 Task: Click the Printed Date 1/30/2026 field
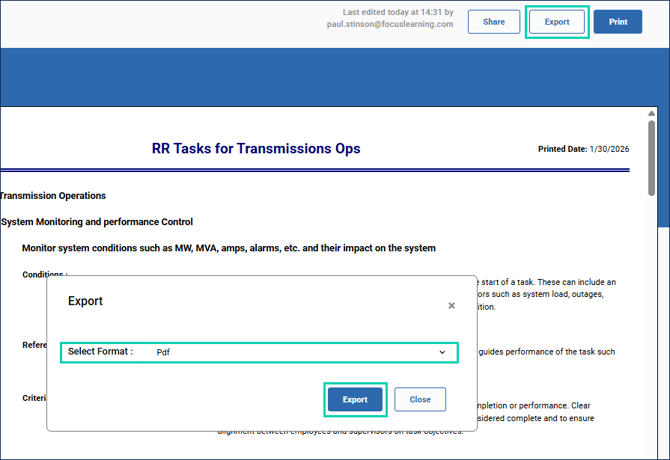584,149
